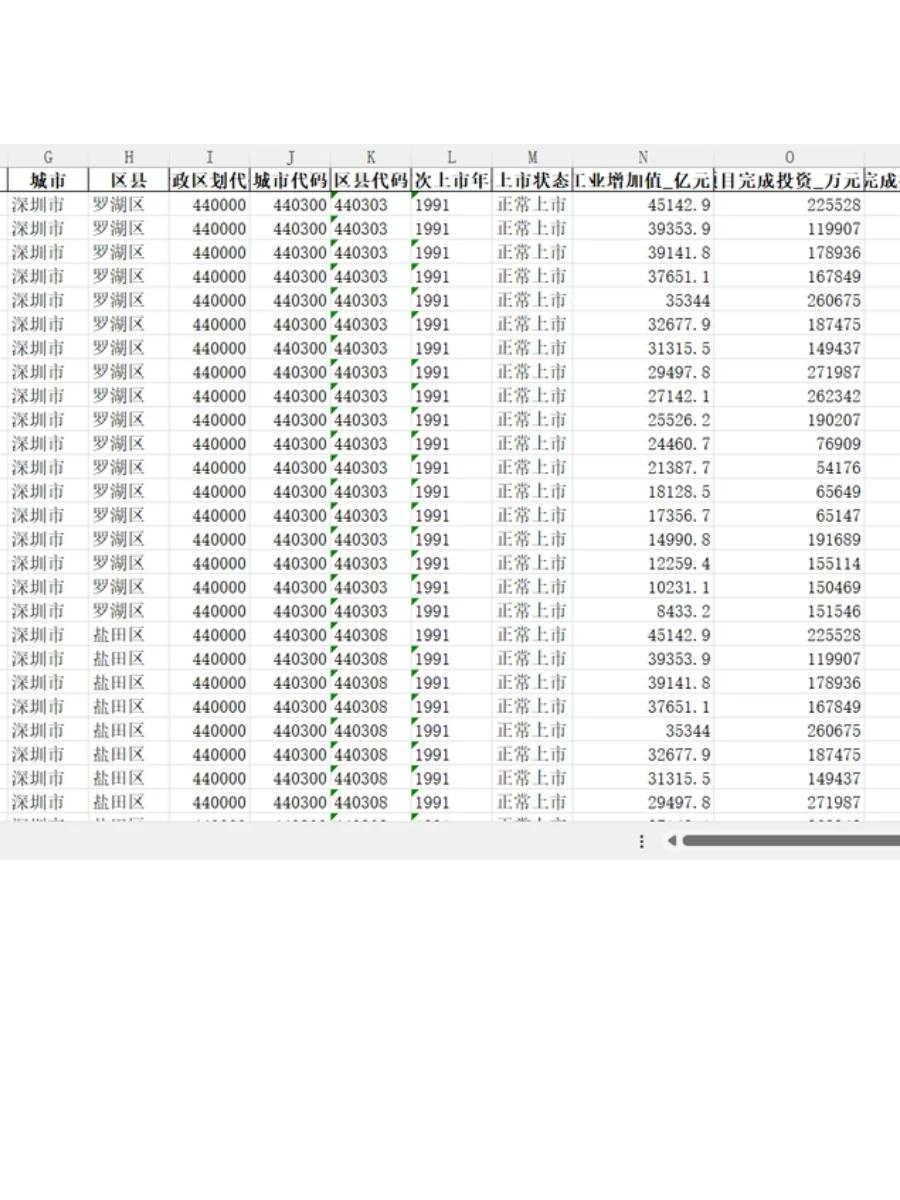Click the 上市状态 header cell
This screenshot has width=900, height=1200.
(532, 180)
